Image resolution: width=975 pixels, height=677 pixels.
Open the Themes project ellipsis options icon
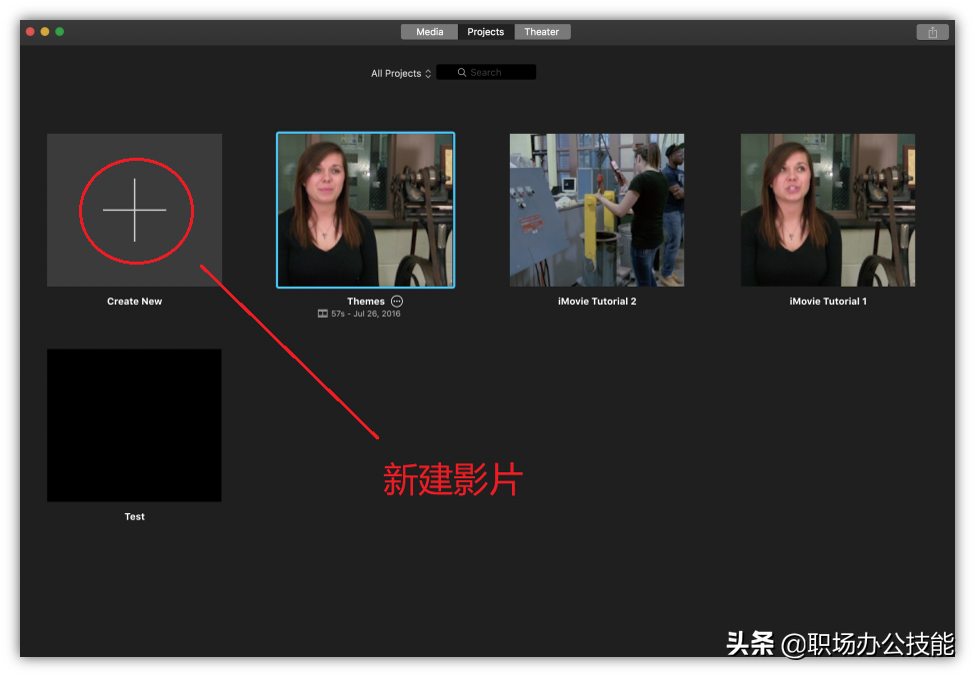pos(397,301)
